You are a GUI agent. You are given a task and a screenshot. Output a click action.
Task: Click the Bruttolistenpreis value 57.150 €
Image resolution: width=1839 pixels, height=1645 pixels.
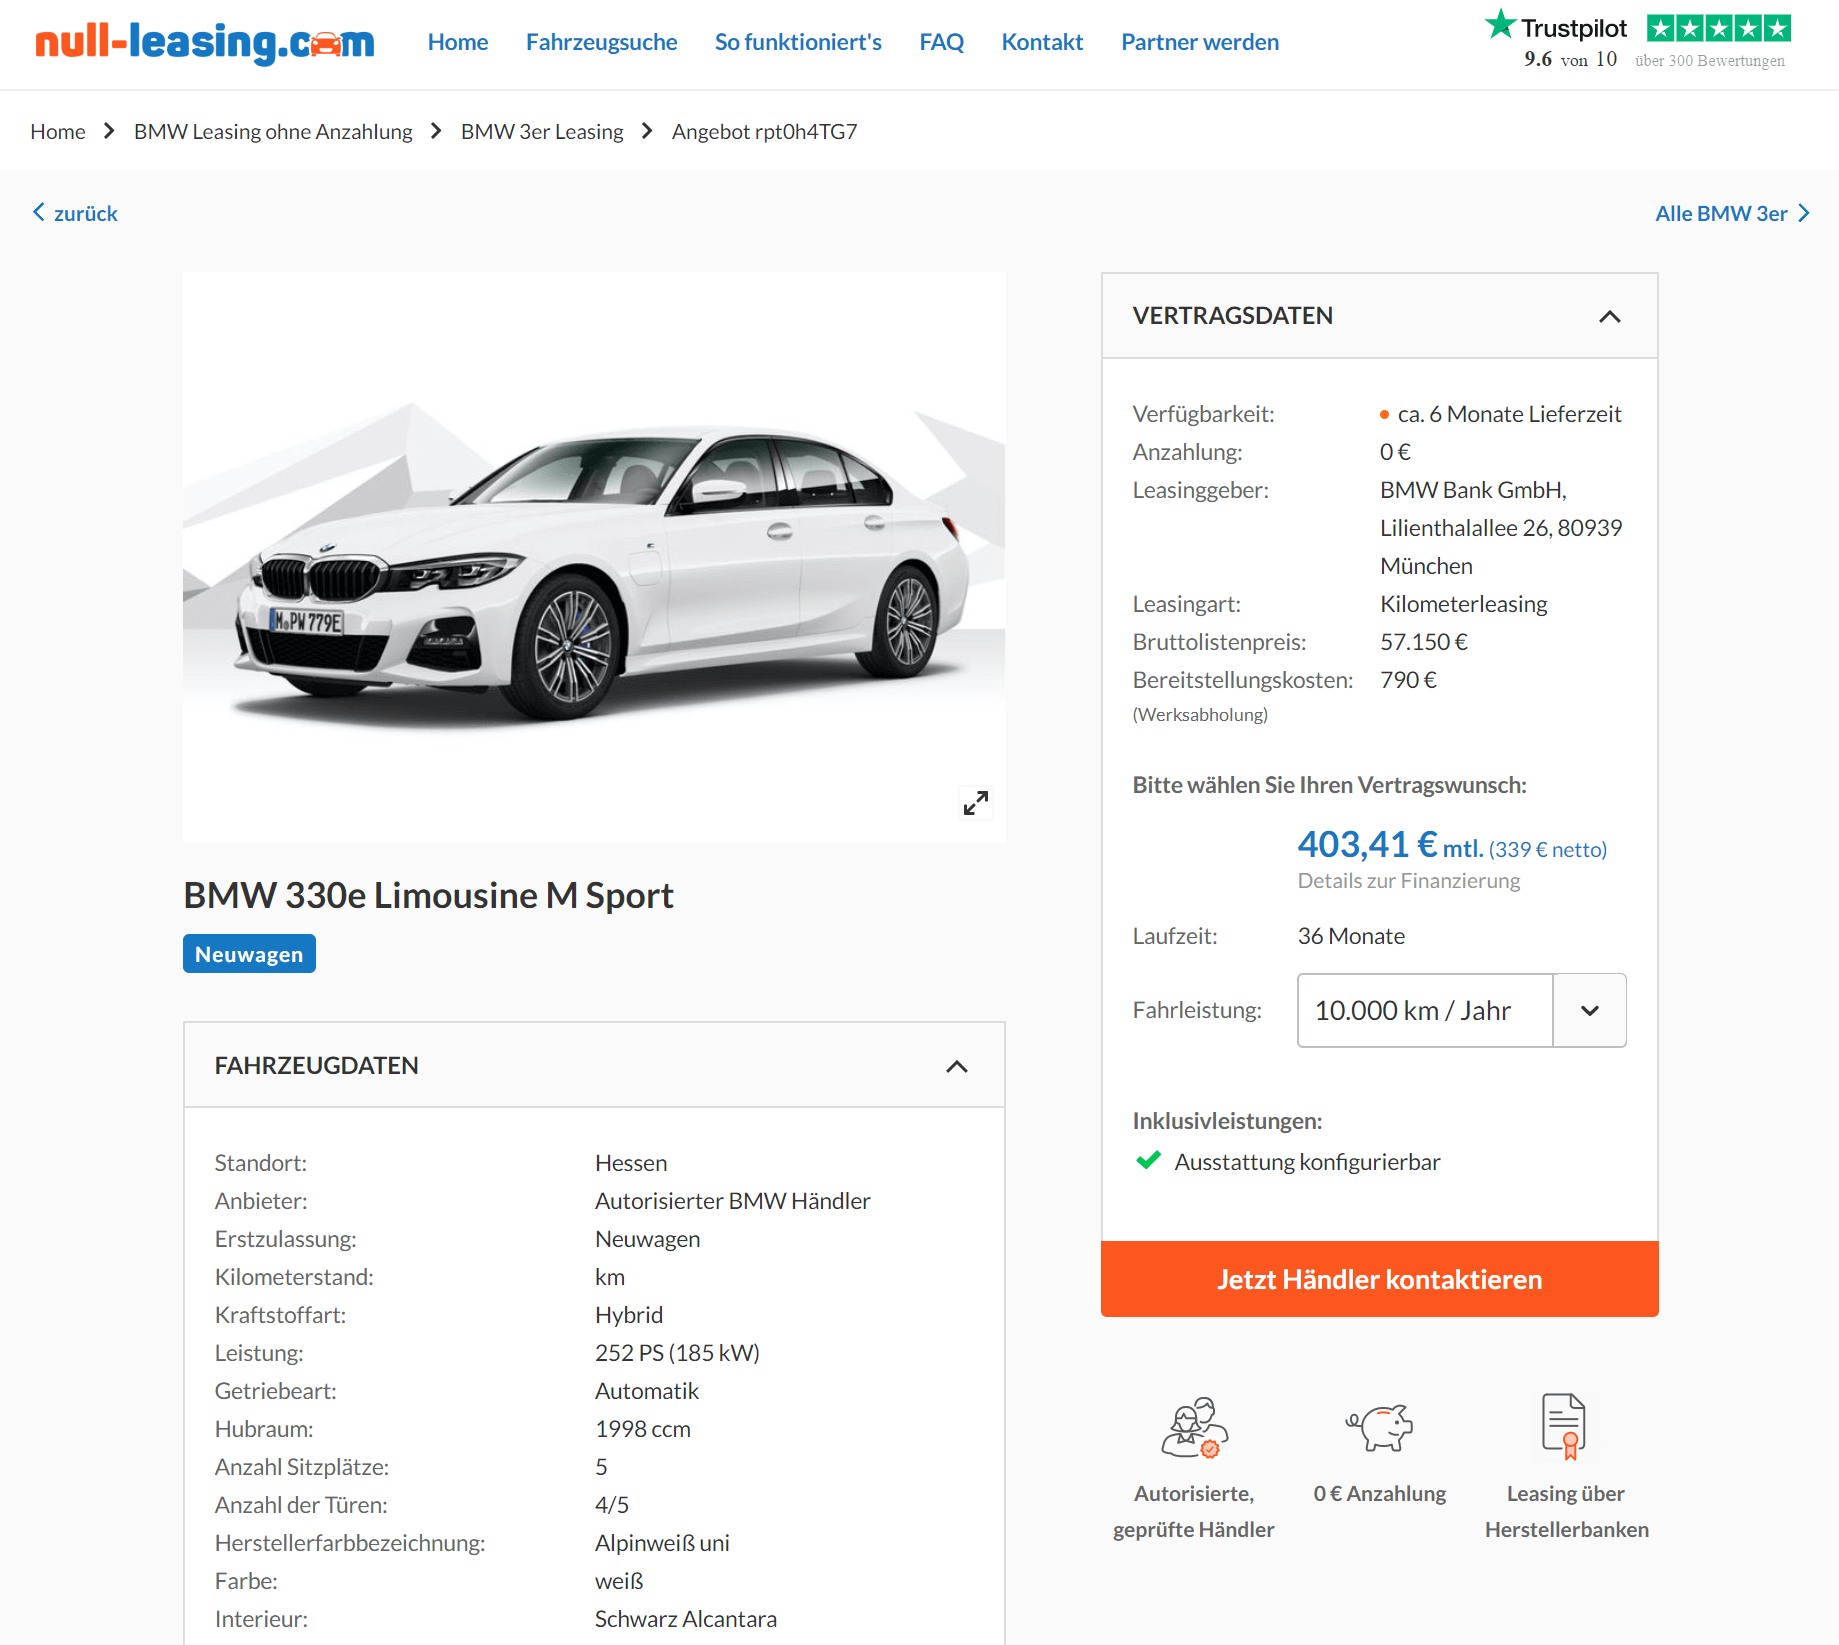1423,642
